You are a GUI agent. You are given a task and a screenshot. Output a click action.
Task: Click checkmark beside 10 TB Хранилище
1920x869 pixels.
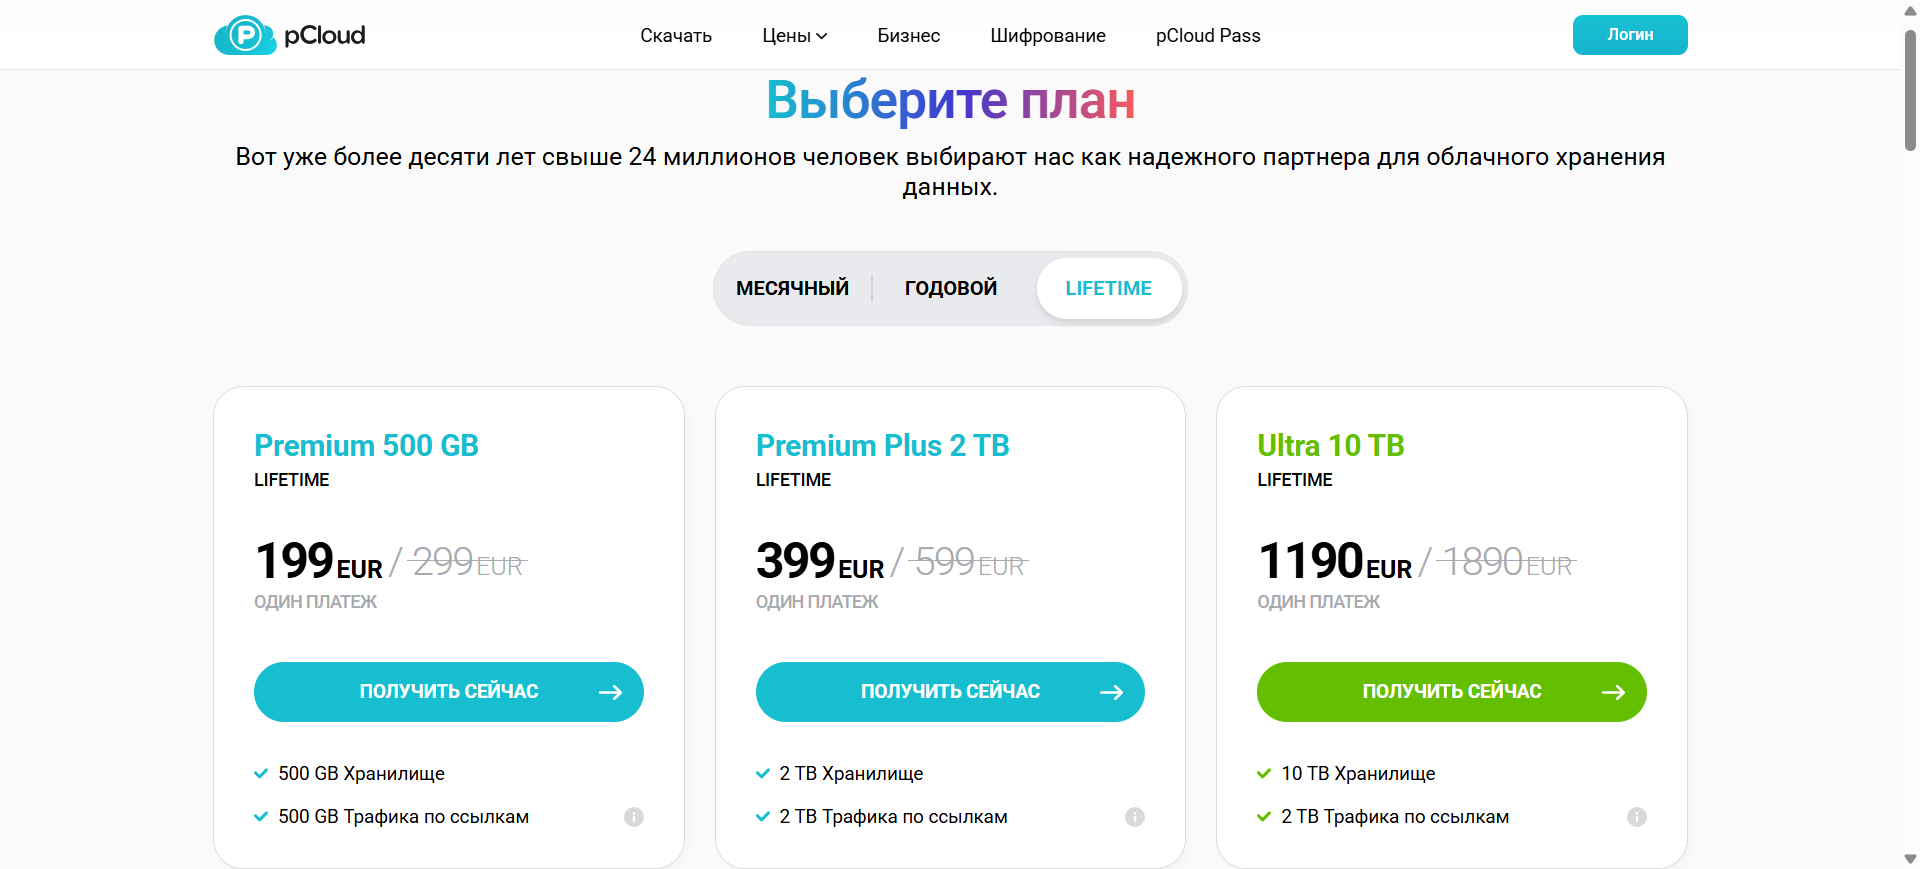[x=1264, y=773]
